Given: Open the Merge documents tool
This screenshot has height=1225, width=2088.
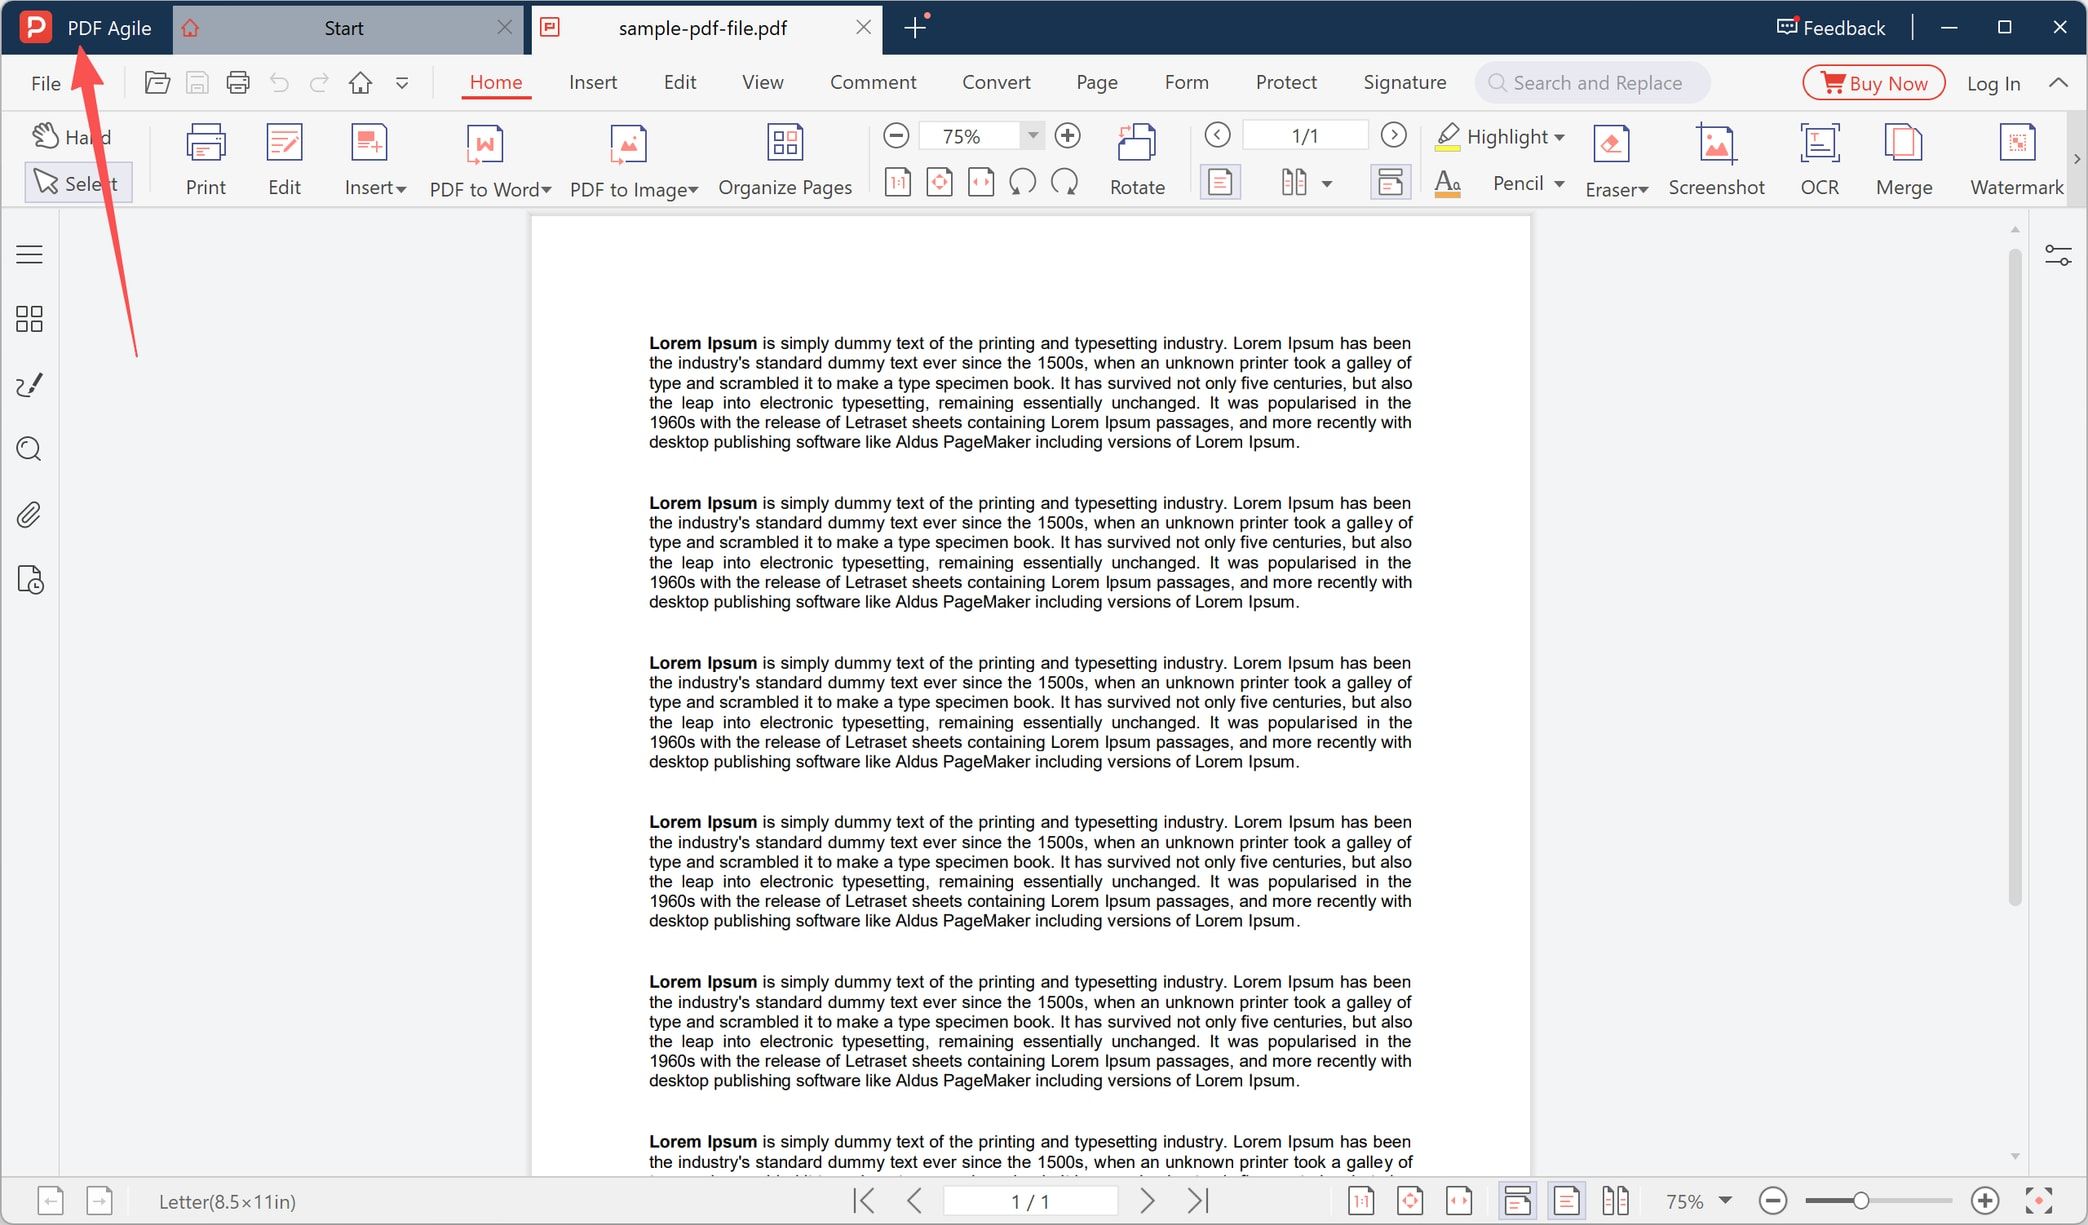Looking at the screenshot, I should (x=1903, y=160).
